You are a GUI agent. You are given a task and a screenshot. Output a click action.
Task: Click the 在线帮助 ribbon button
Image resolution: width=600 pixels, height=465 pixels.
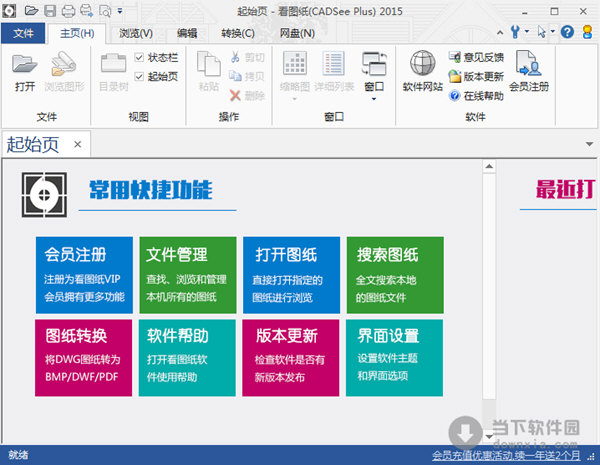tap(476, 96)
